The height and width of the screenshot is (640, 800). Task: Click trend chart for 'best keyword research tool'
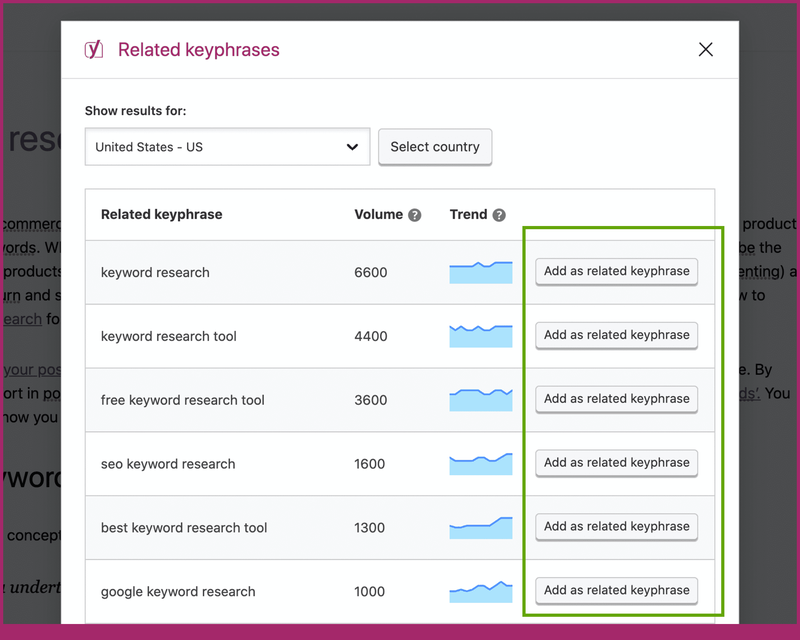(480, 527)
